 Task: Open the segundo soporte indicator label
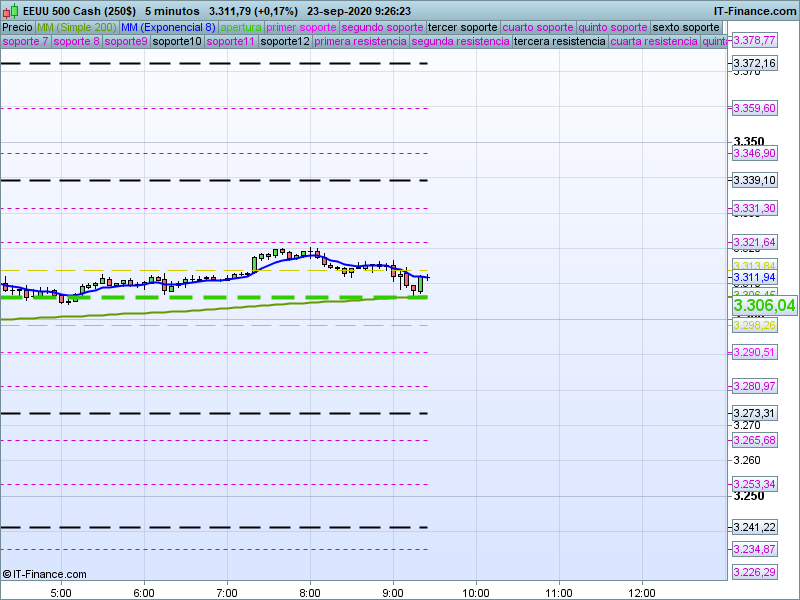coord(382,27)
